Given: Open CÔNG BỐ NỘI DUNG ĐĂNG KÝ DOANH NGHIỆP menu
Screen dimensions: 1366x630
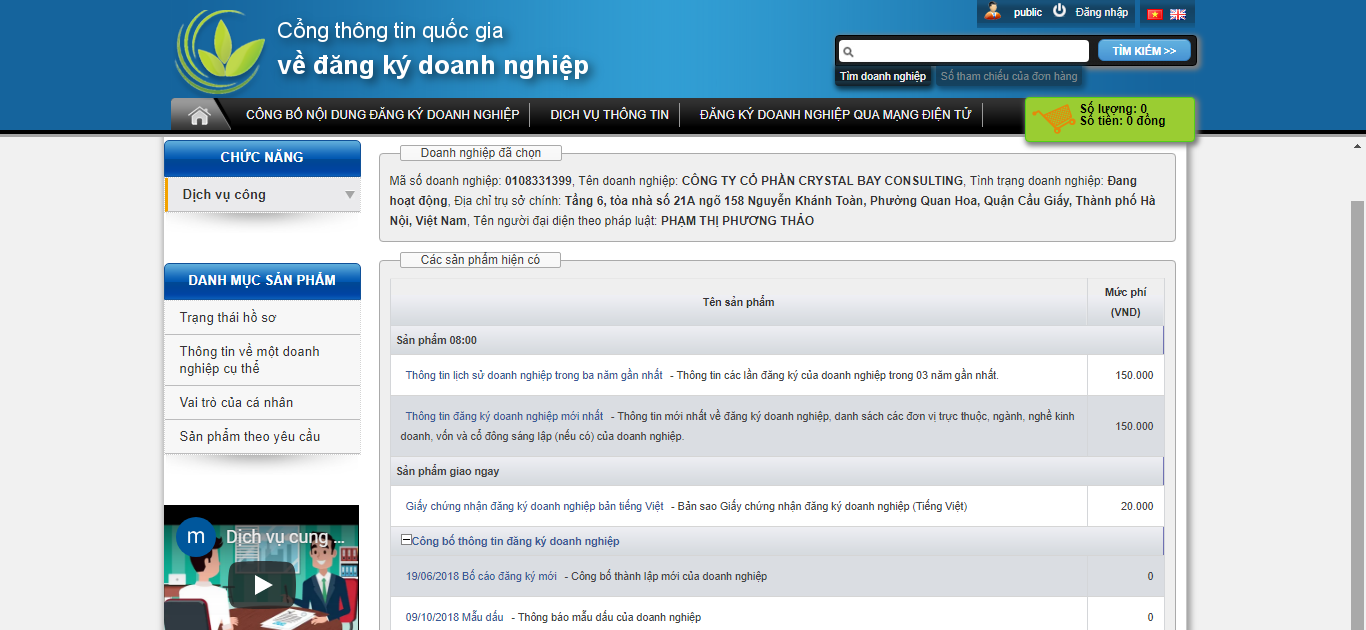Looking at the screenshot, I should click(383, 115).
